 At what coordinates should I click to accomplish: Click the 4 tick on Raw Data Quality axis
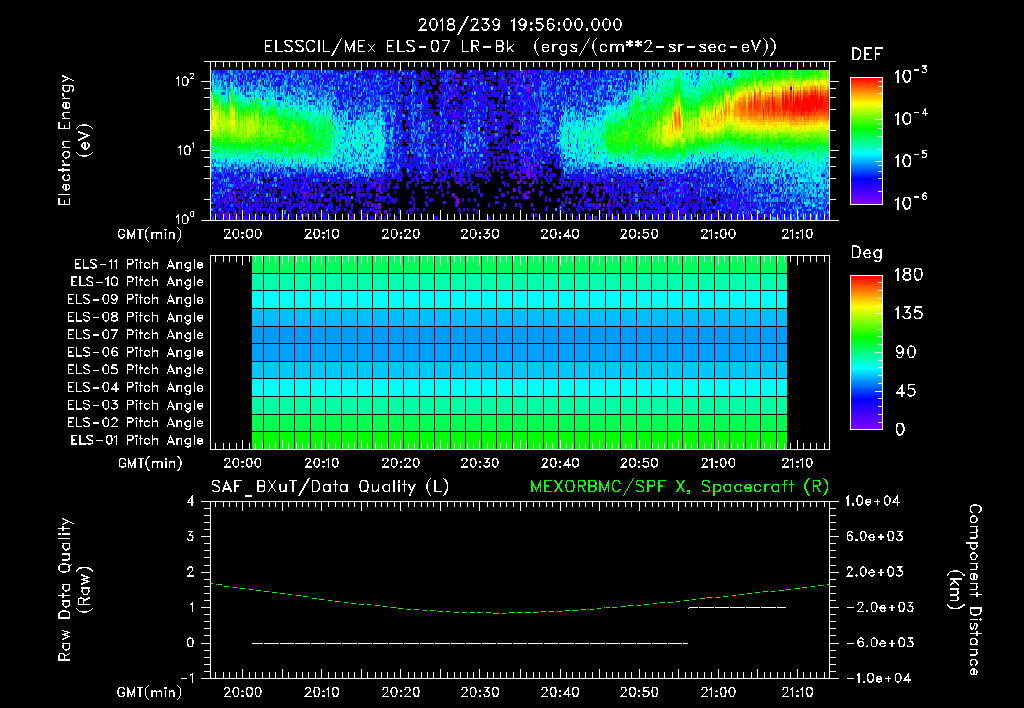[191, 501]
